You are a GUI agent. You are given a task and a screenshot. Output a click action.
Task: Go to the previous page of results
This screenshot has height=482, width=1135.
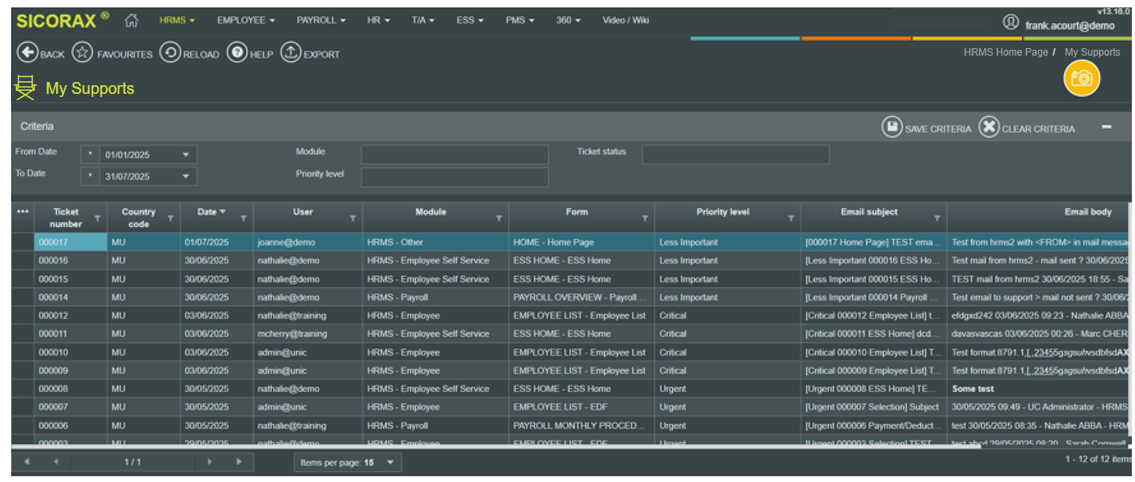[x=56, y=462]
